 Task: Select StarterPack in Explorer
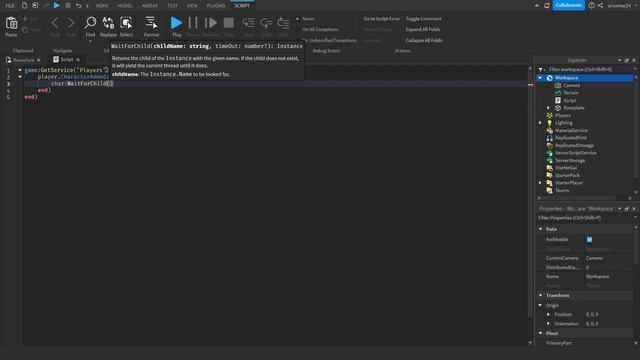[567, 175]
